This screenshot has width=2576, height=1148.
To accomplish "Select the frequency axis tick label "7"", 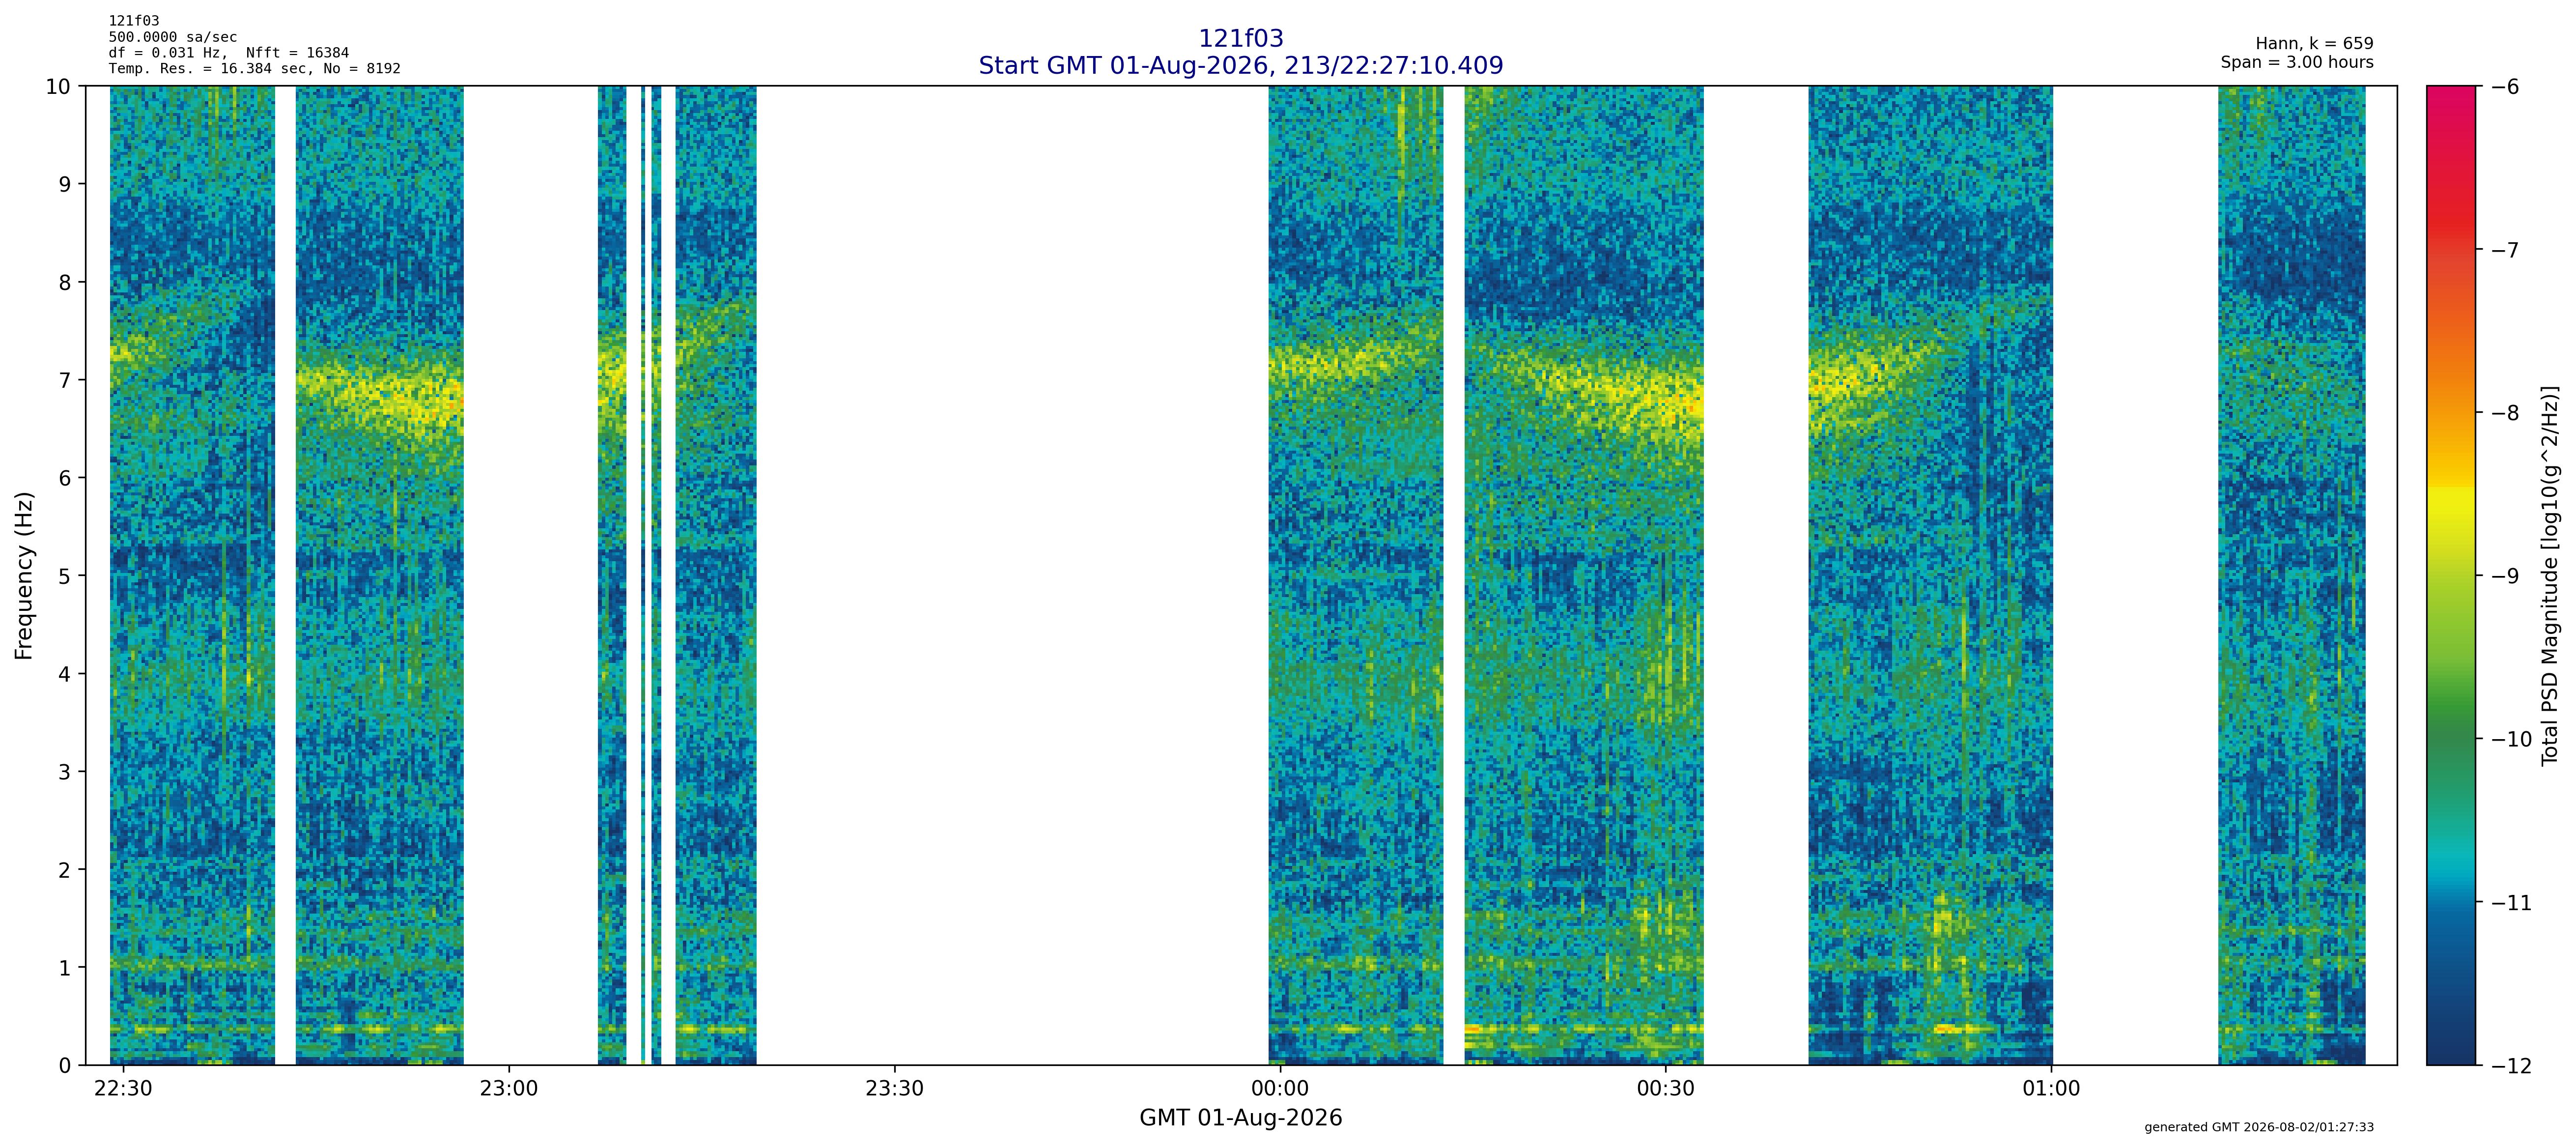I will click(65, 381).
